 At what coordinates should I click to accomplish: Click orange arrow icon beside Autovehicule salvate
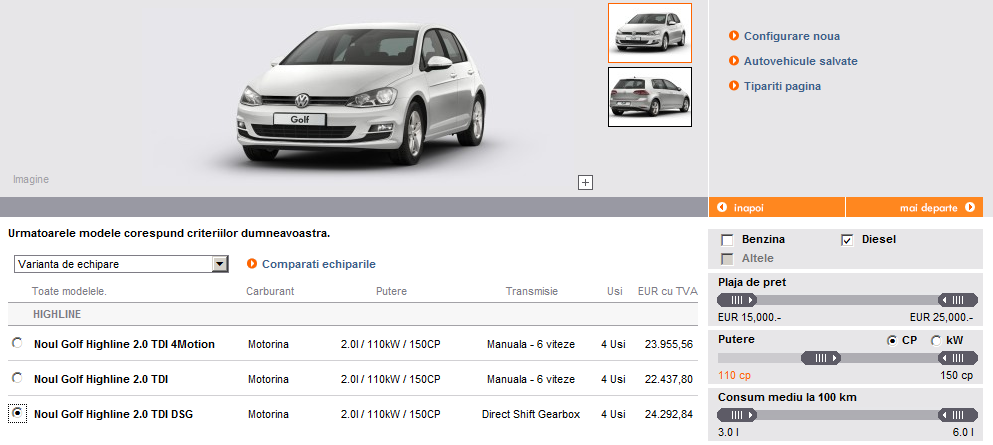(734, 61)
